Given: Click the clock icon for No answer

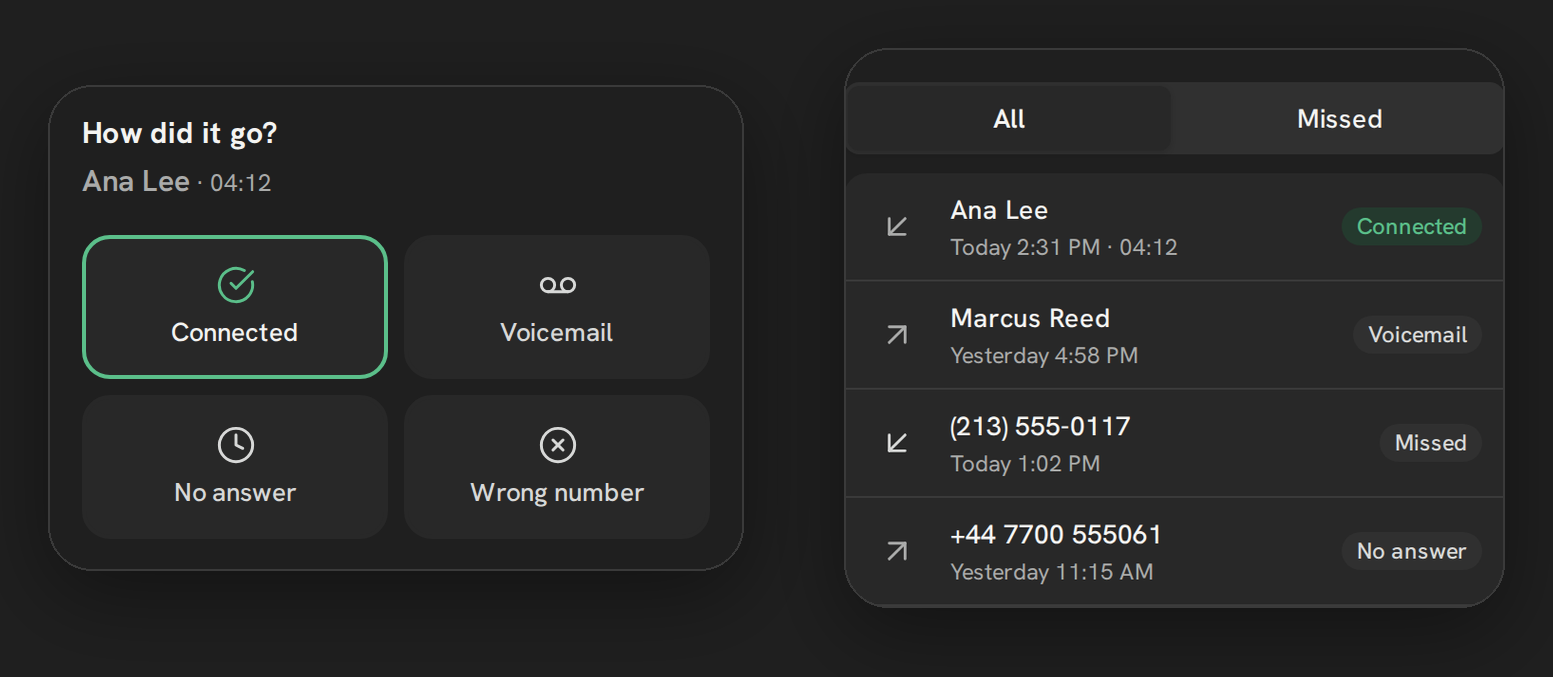Looking at the screenshot, I should [236, 445].
